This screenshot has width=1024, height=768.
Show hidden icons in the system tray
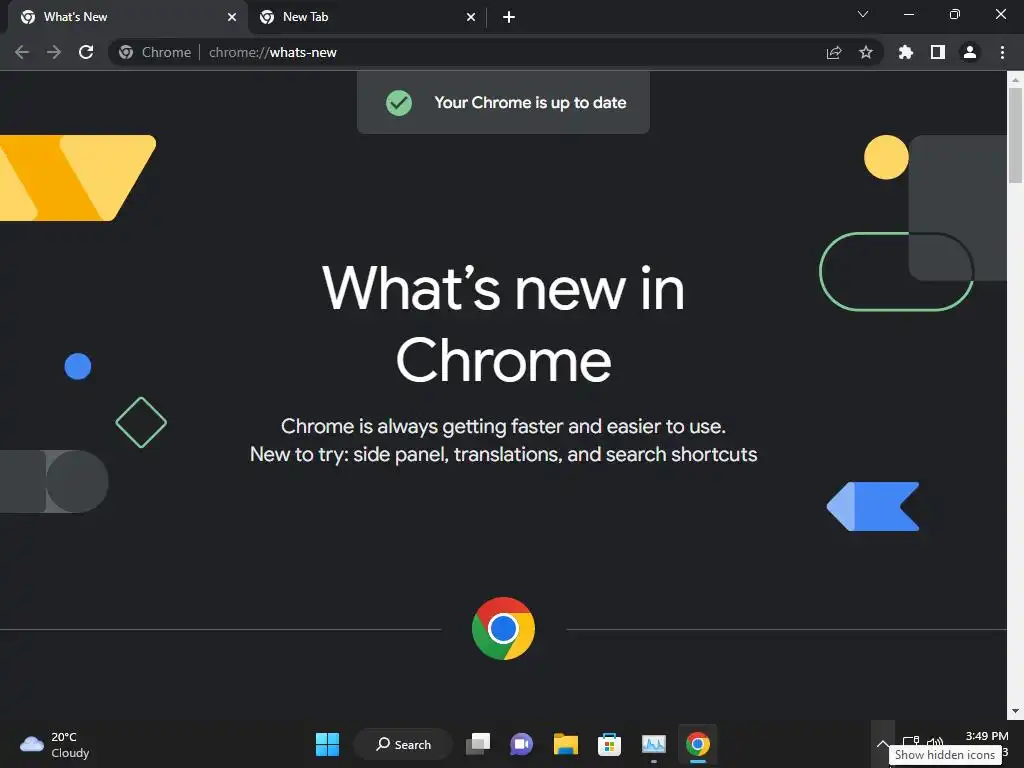(882, 743)
